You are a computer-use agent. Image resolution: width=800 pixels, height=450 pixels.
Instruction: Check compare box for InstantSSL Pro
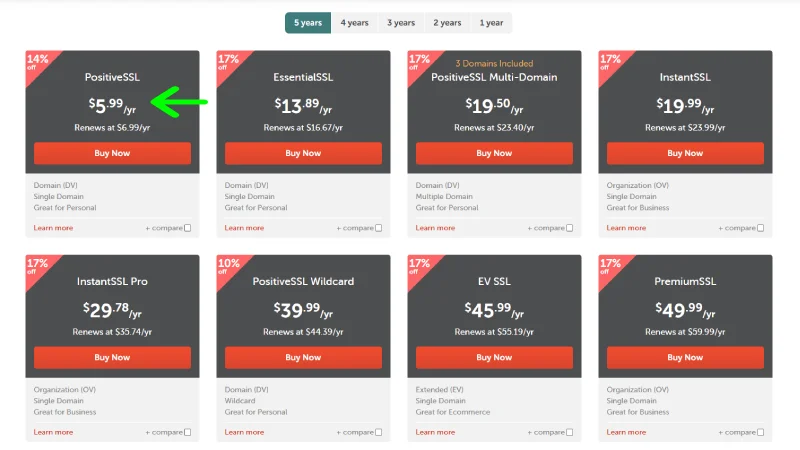[188, 432]
